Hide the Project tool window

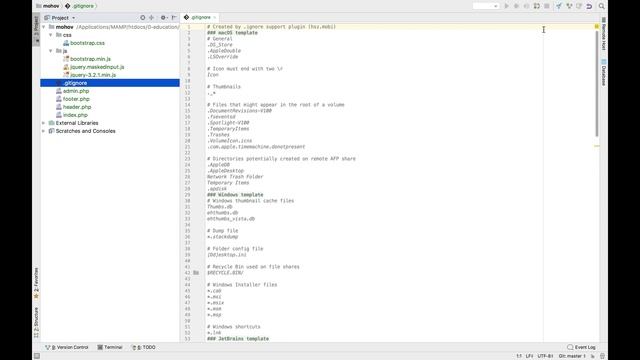click(x=174, y=18)
